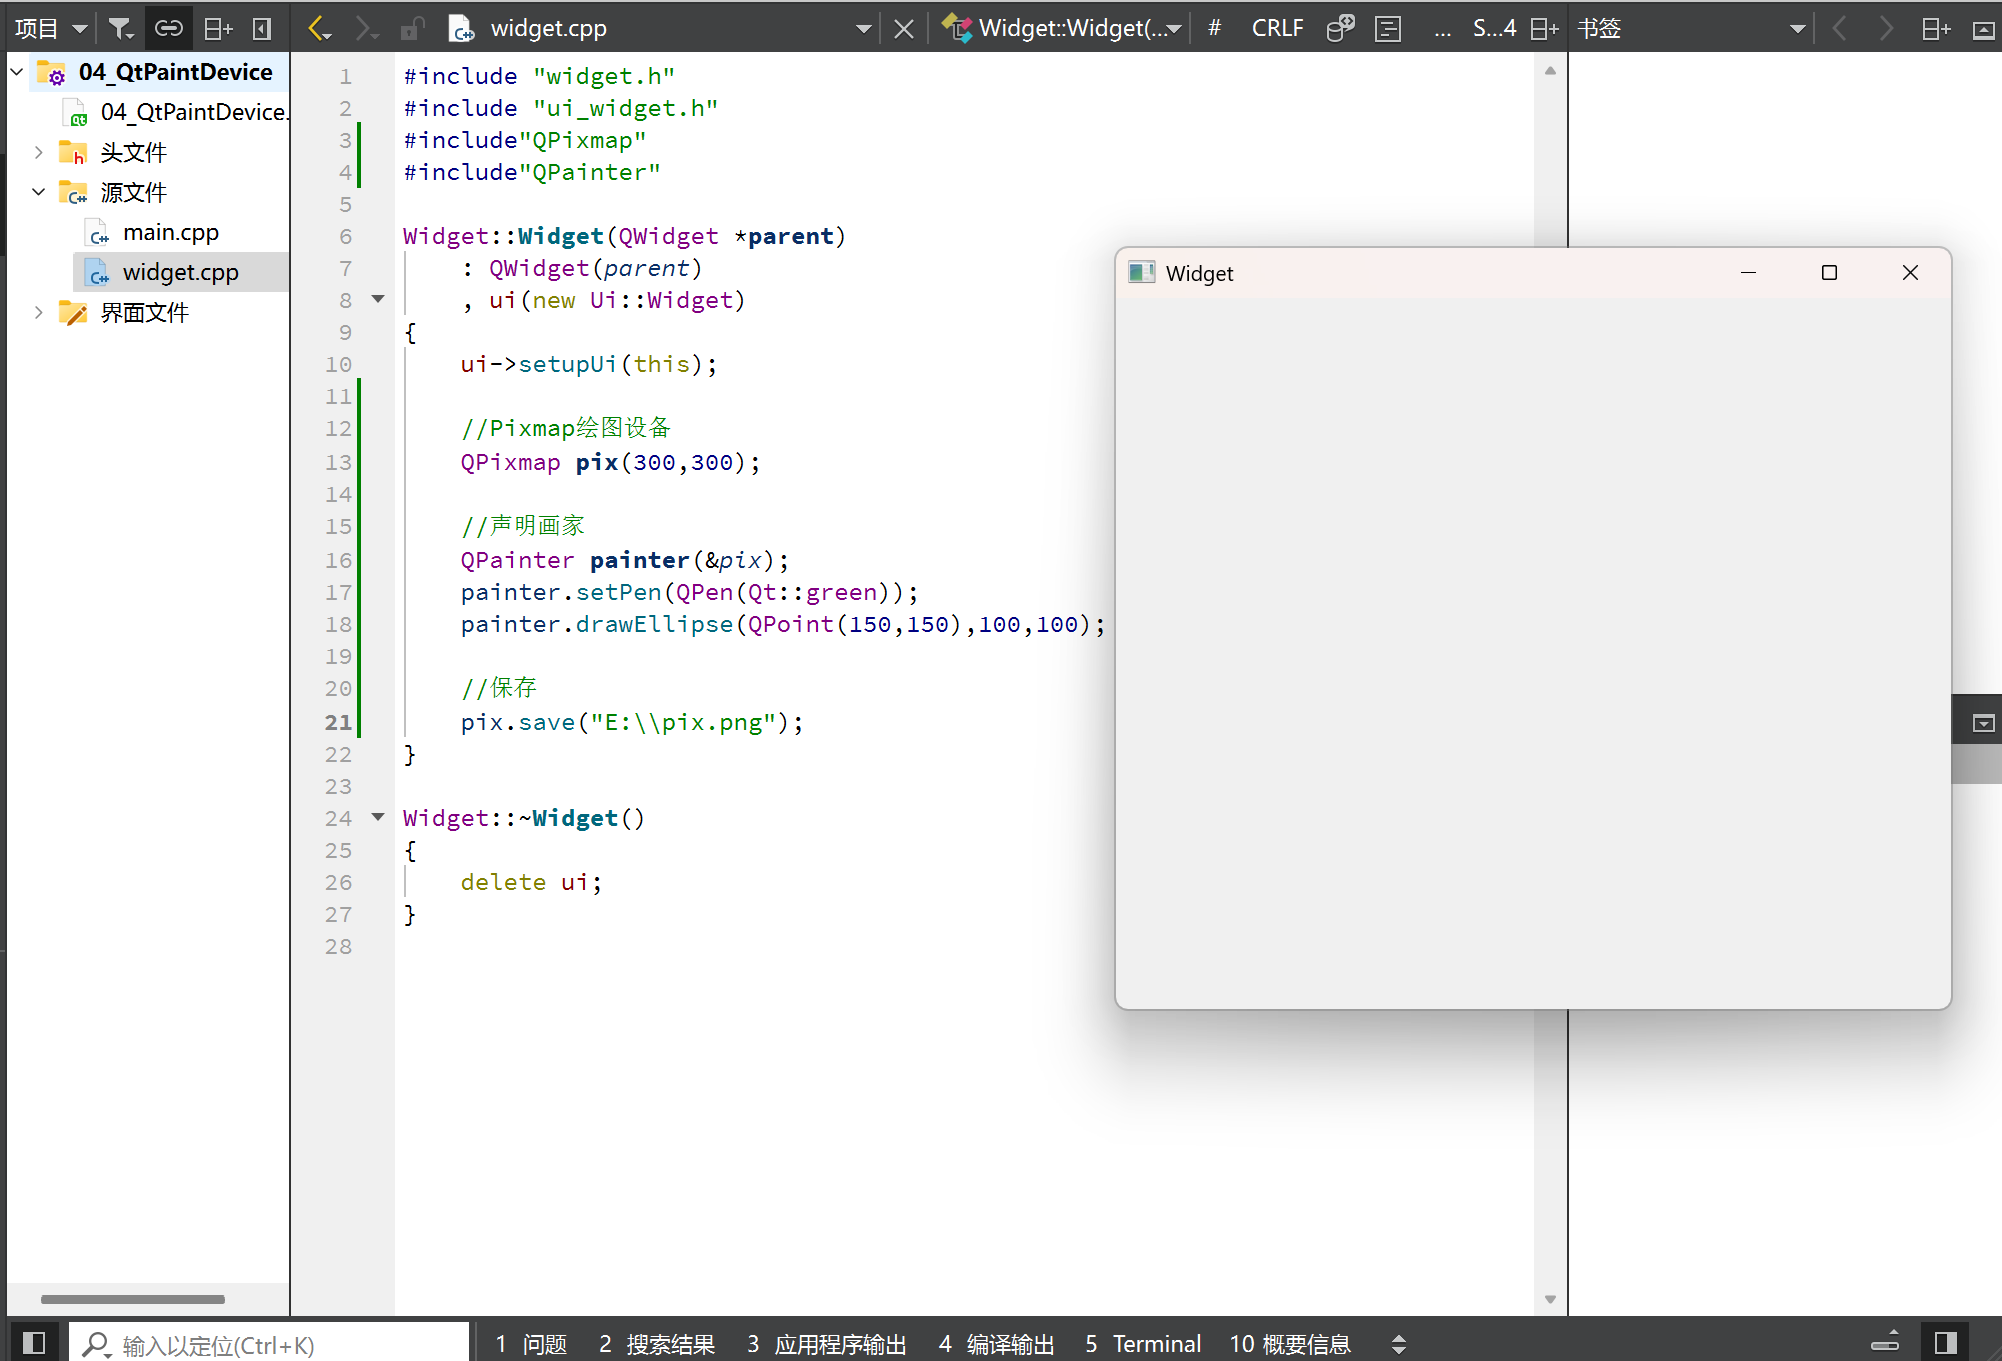
Task: Toggle left sidebar visibility in status bar
Action: (x=33, y=1342)
